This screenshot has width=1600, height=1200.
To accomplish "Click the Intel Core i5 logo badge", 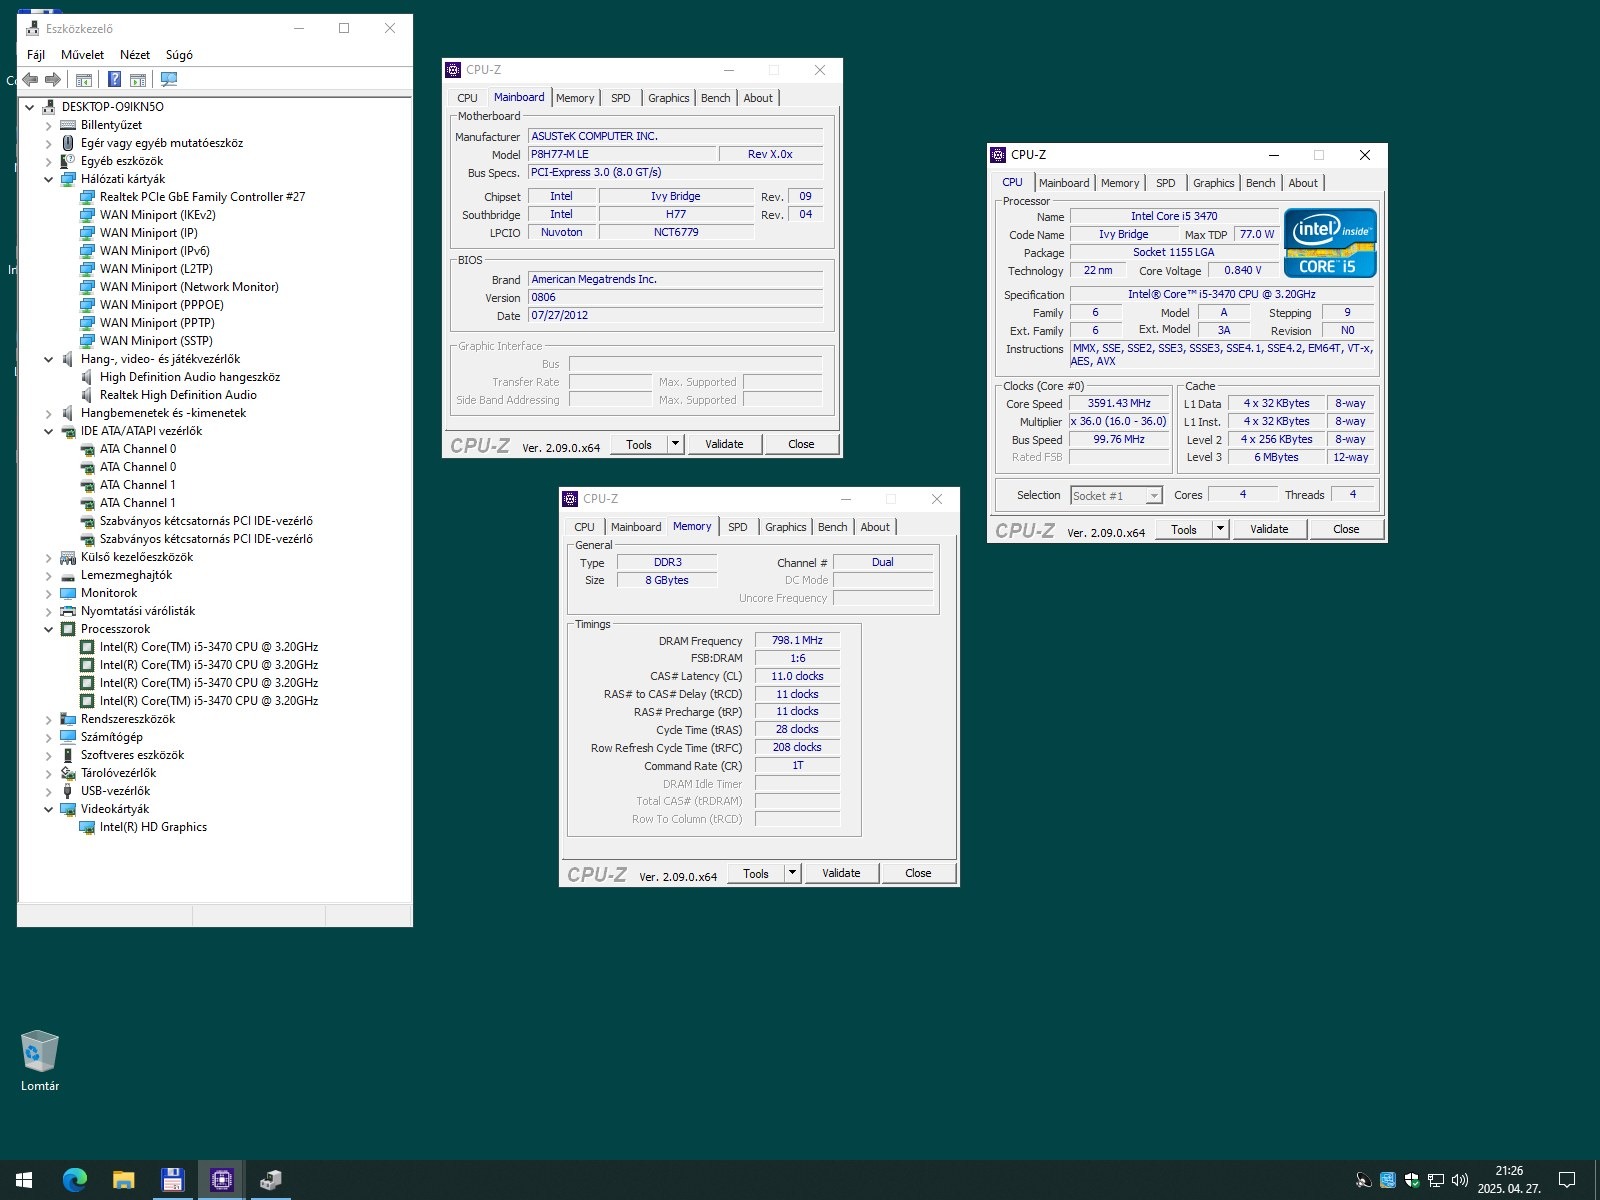I will tap(1330, 243).
